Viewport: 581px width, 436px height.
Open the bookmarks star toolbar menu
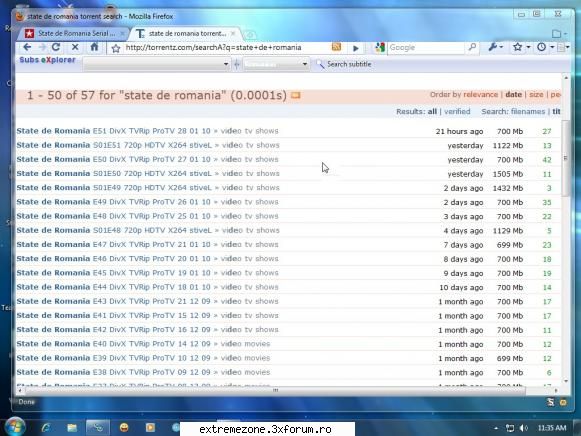518,47
